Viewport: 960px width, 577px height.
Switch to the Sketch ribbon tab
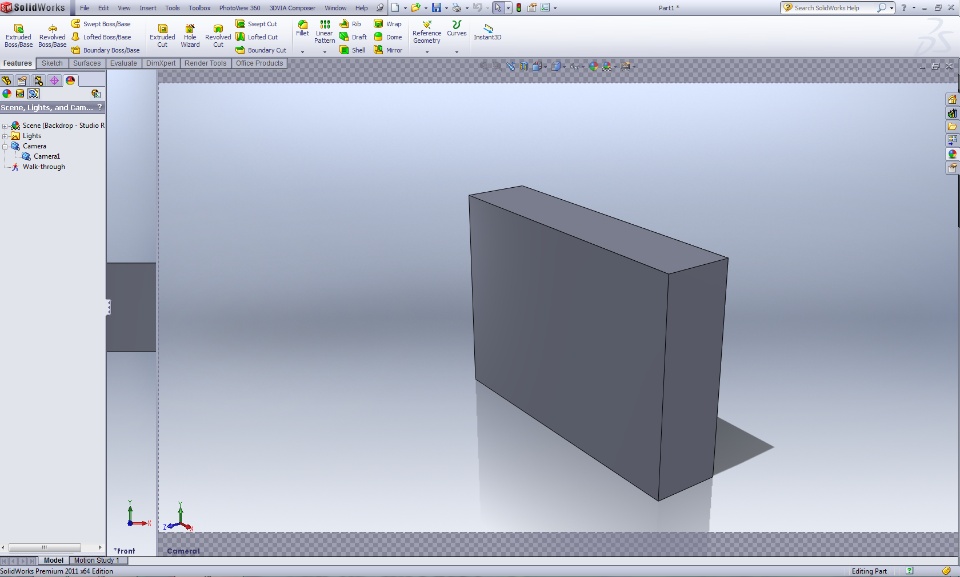tap(52, 63)
